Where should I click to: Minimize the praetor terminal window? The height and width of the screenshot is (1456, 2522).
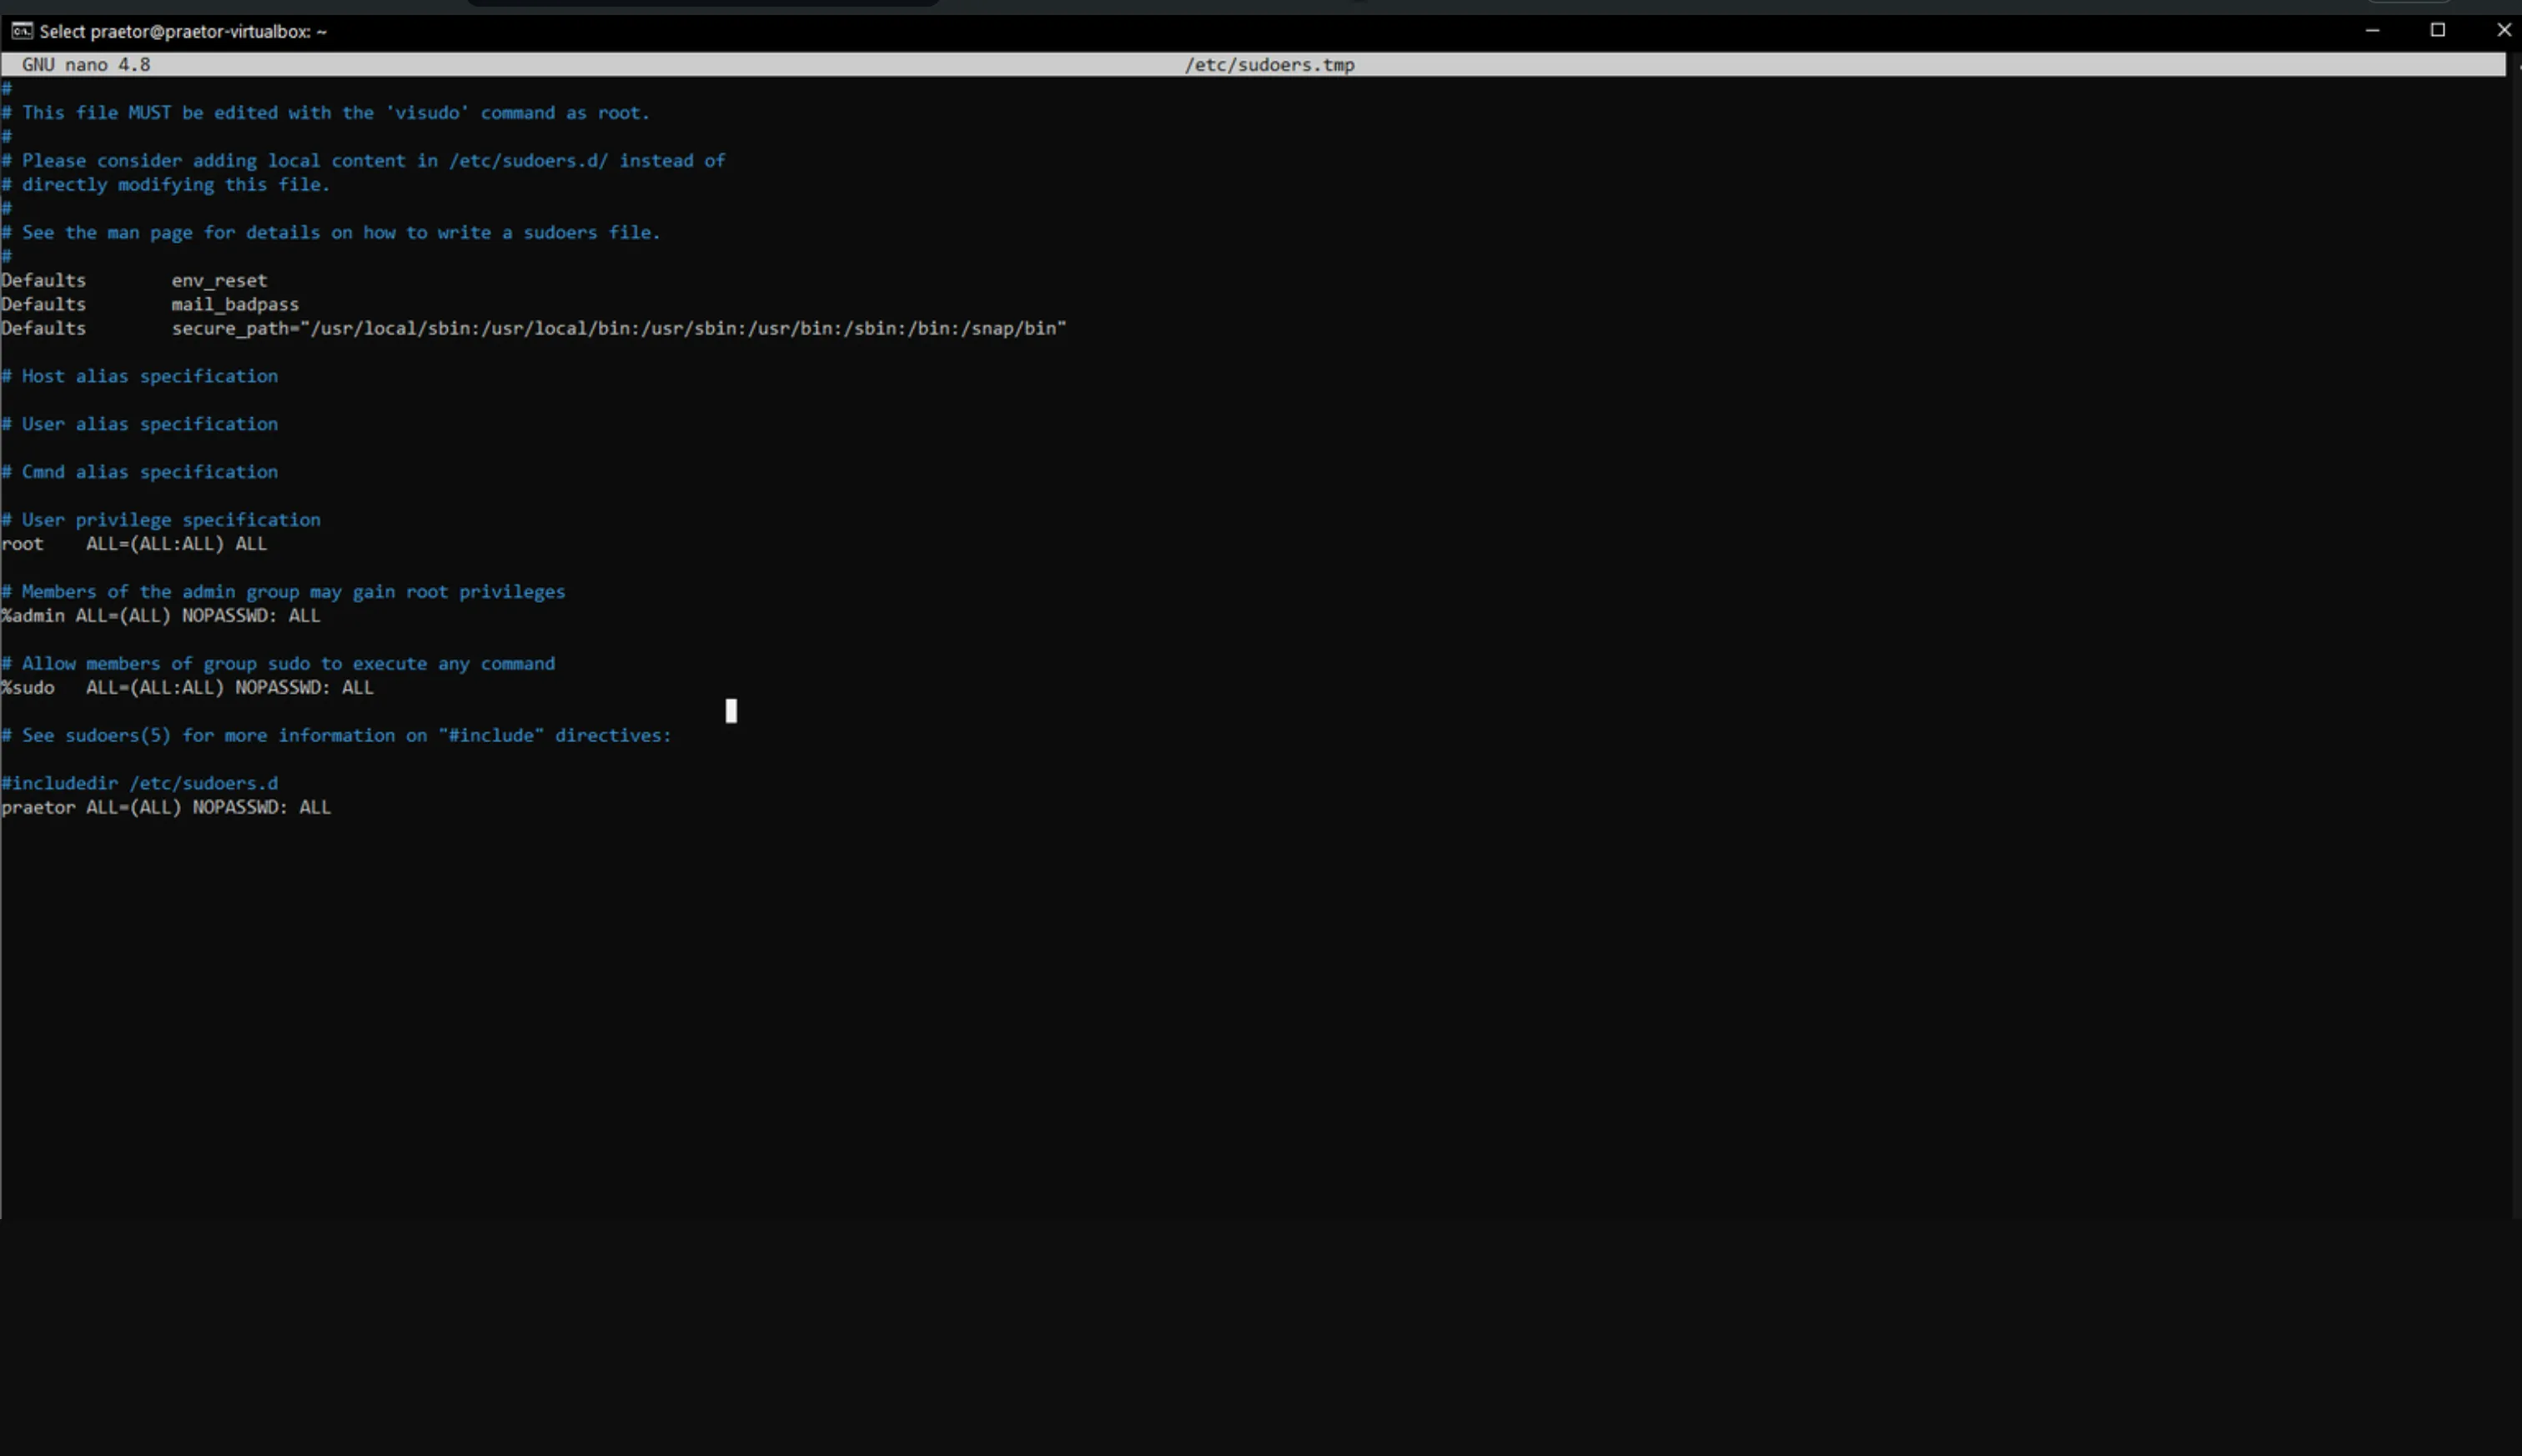click(x=2371, y=31)
